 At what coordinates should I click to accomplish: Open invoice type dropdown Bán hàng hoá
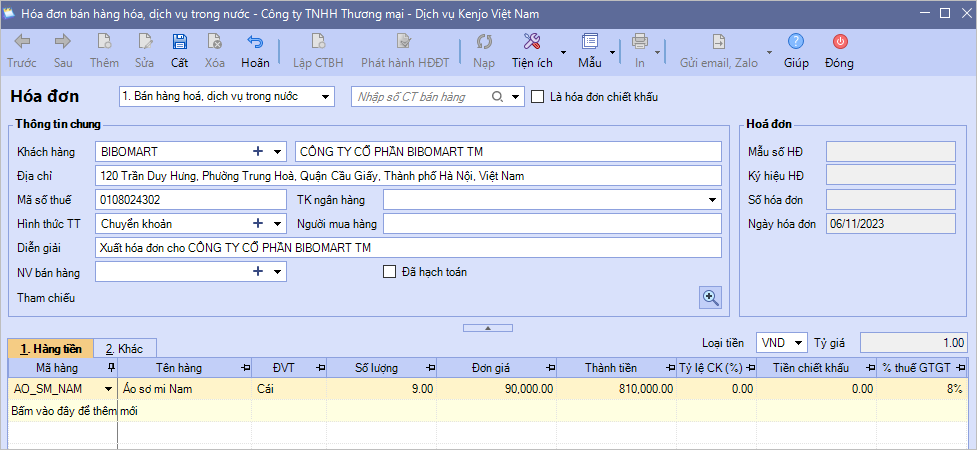click(325, 97)
